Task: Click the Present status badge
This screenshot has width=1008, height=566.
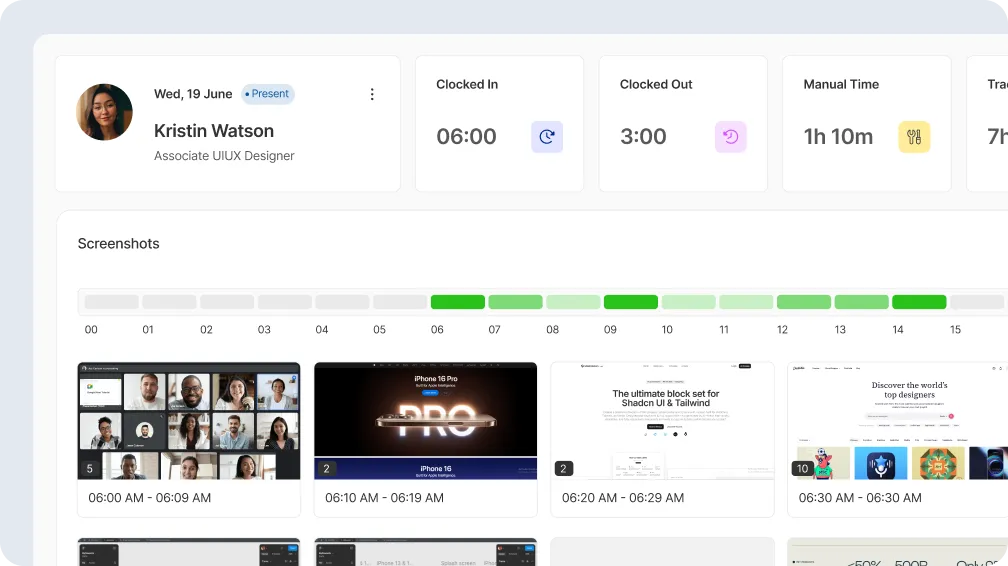Action: [267, 94]
